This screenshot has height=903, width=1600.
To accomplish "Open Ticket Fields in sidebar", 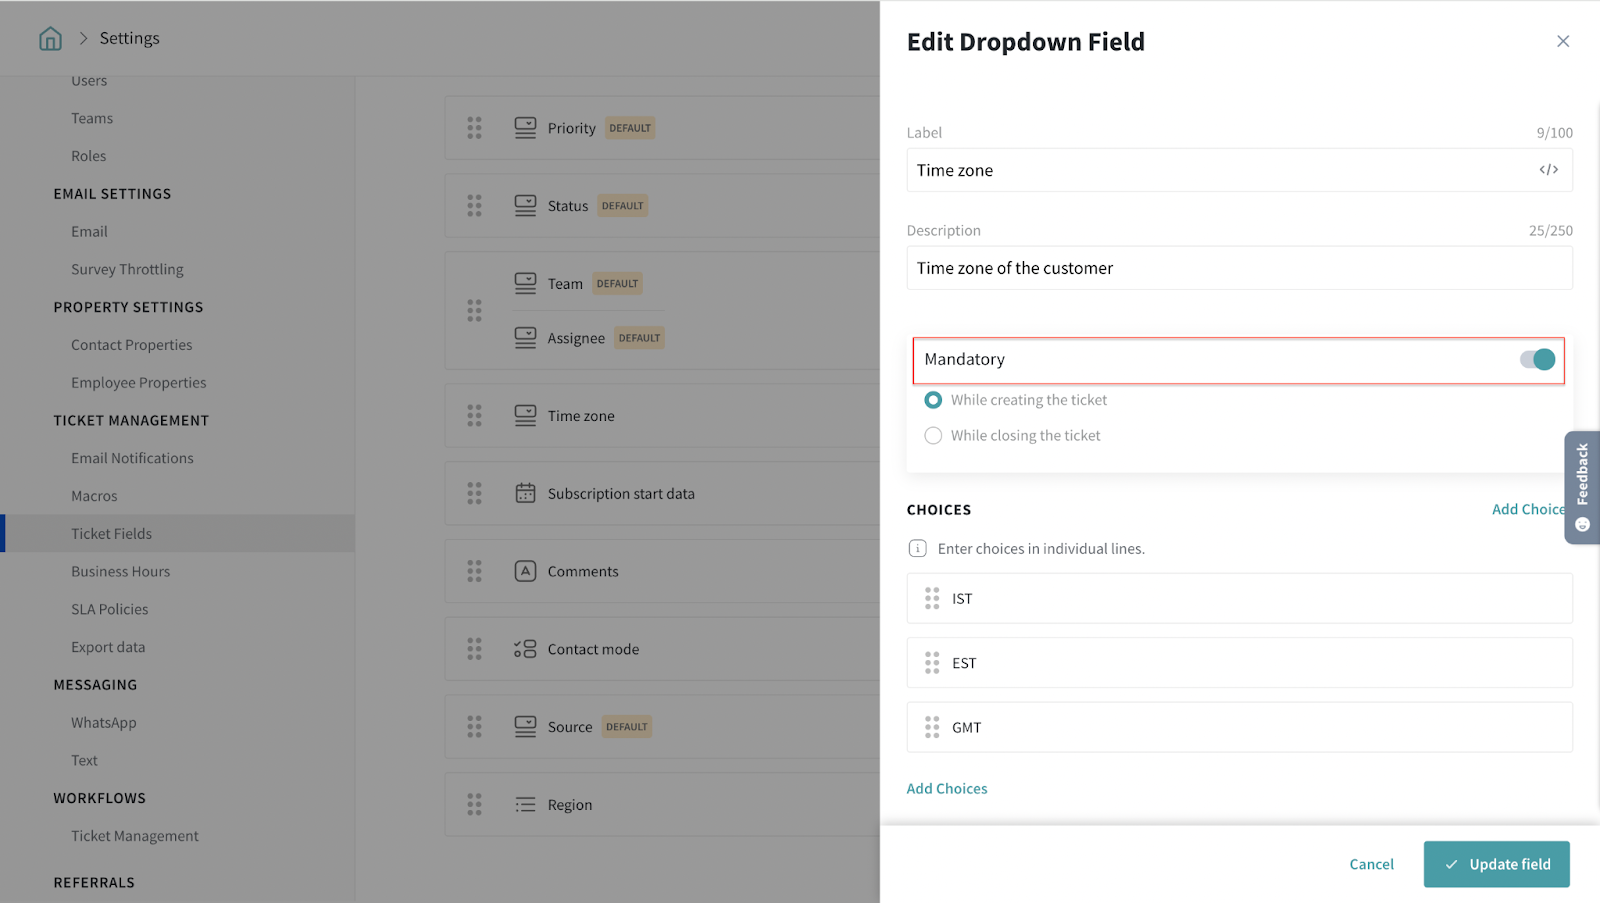I will coord(111,534).
